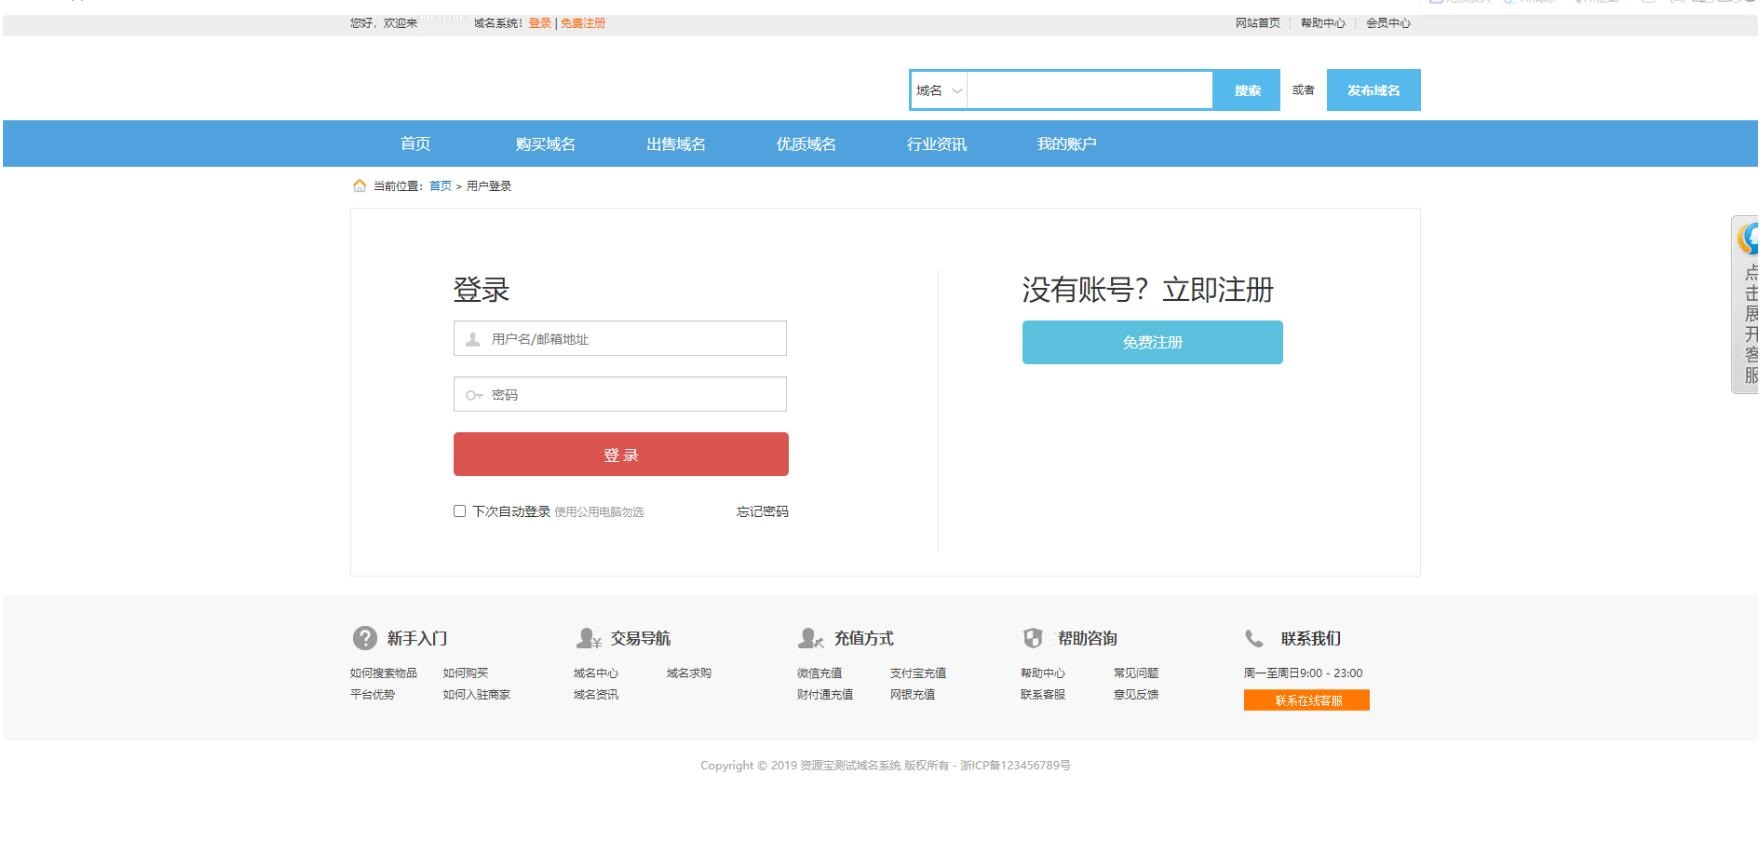Viewport: 1760px width, 864px height.
Task: Go to 首页 in the navigation bar
Action: 415,144
